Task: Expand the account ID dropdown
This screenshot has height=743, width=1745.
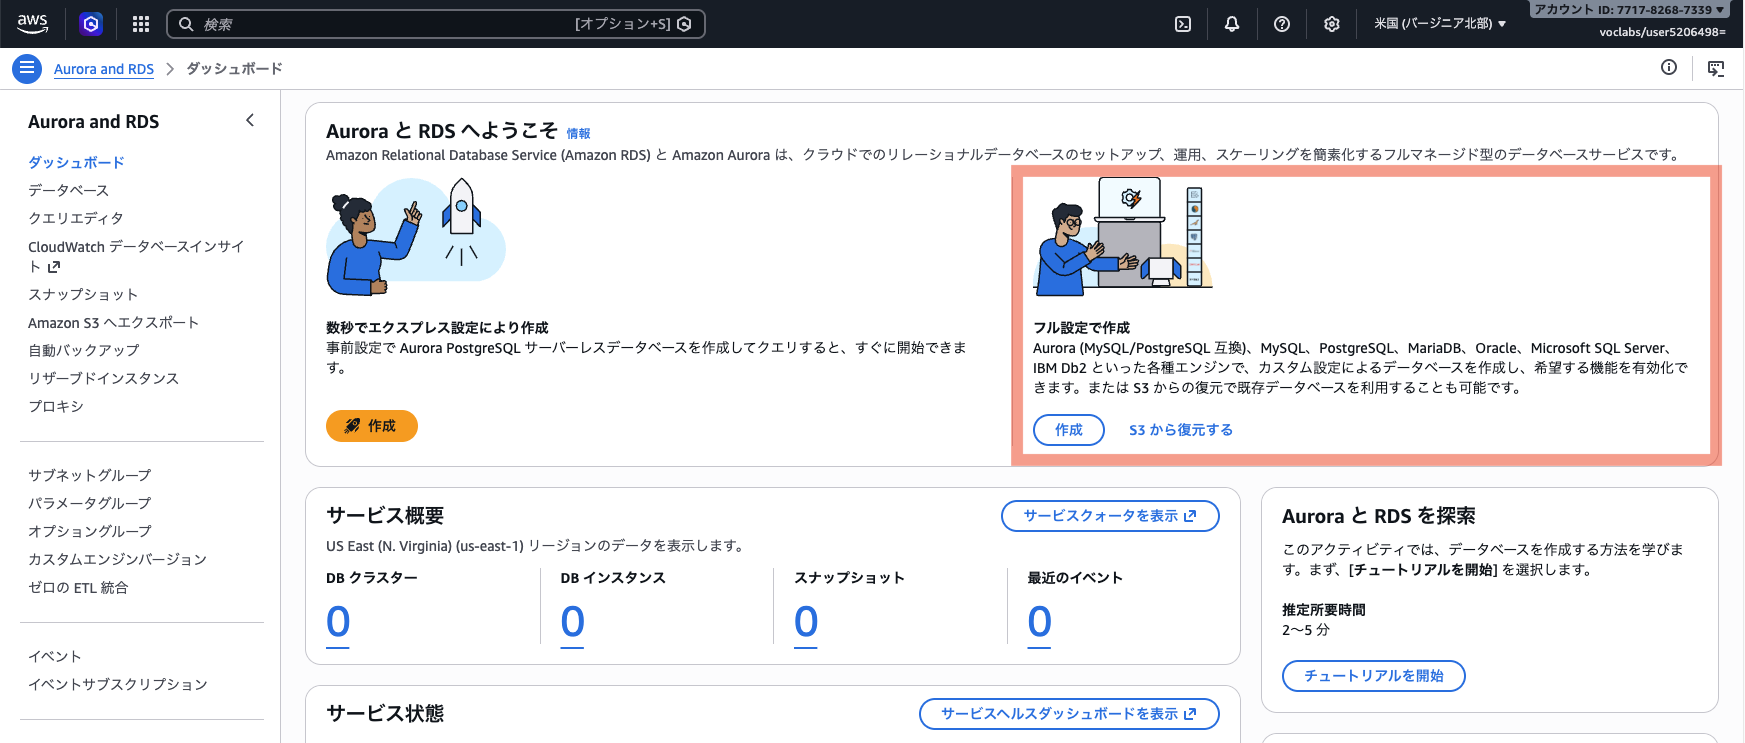Action: point(1630,10)
